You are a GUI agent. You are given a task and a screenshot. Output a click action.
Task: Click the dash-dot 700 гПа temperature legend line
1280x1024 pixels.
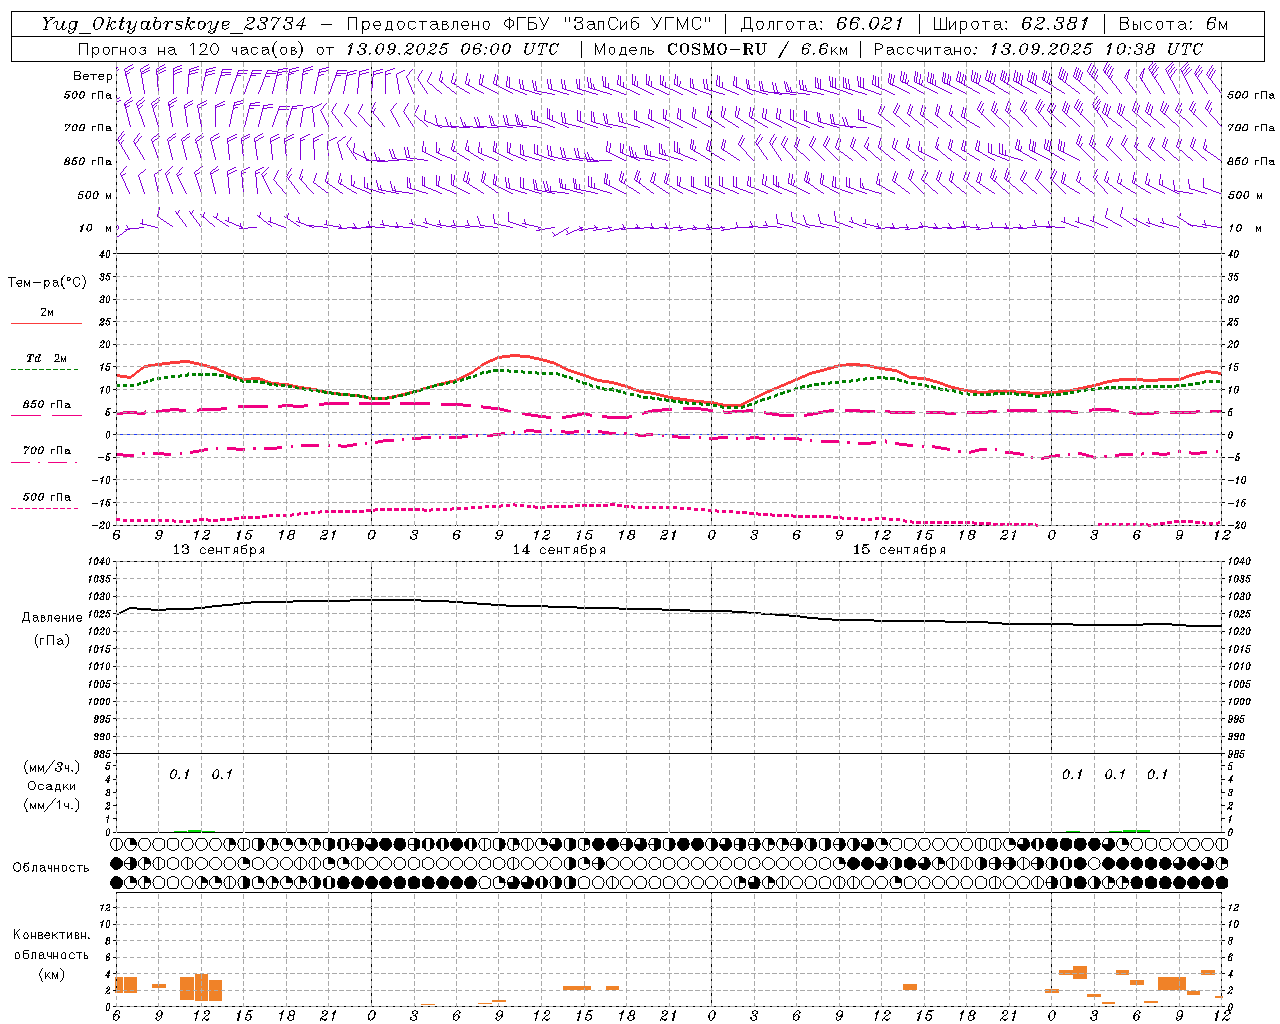click(x=44, y=462)
